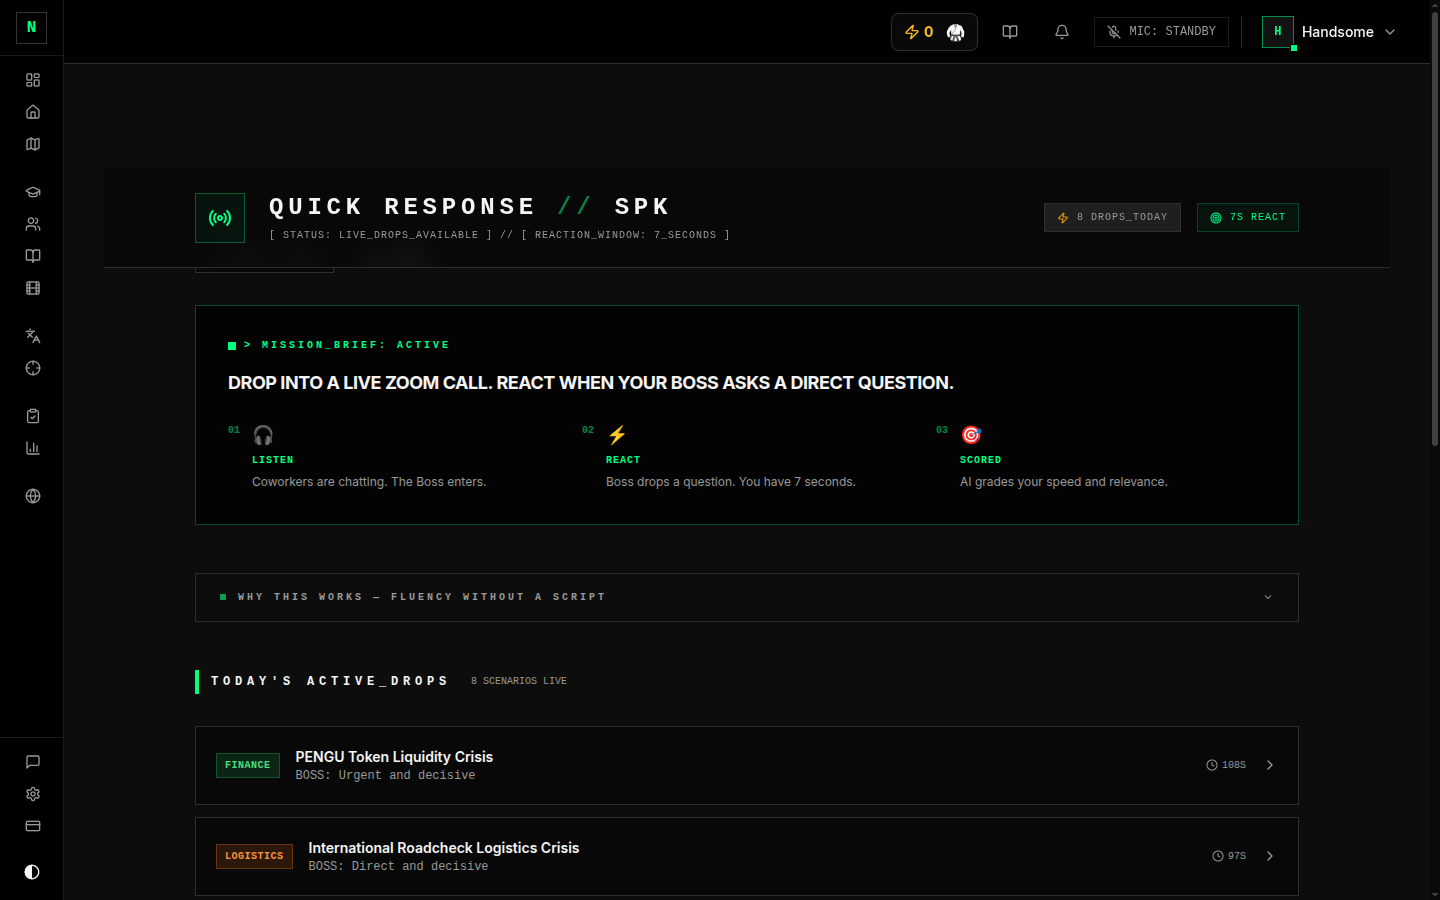This screenshot has height=900, width=1440.
Task: Click the target SCORED step icon
Action: tap(971, 435)
